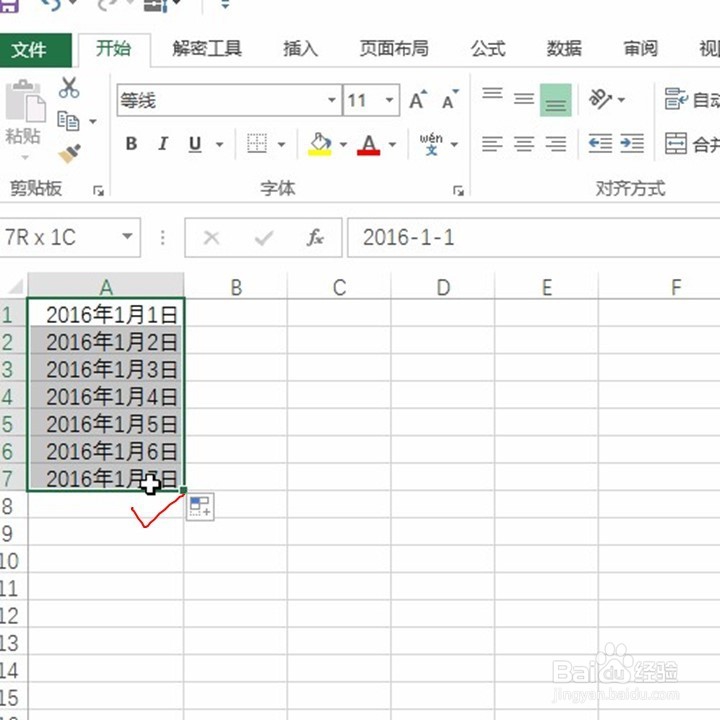Switch to the 审阅 review tab

(x=640, y=49)
